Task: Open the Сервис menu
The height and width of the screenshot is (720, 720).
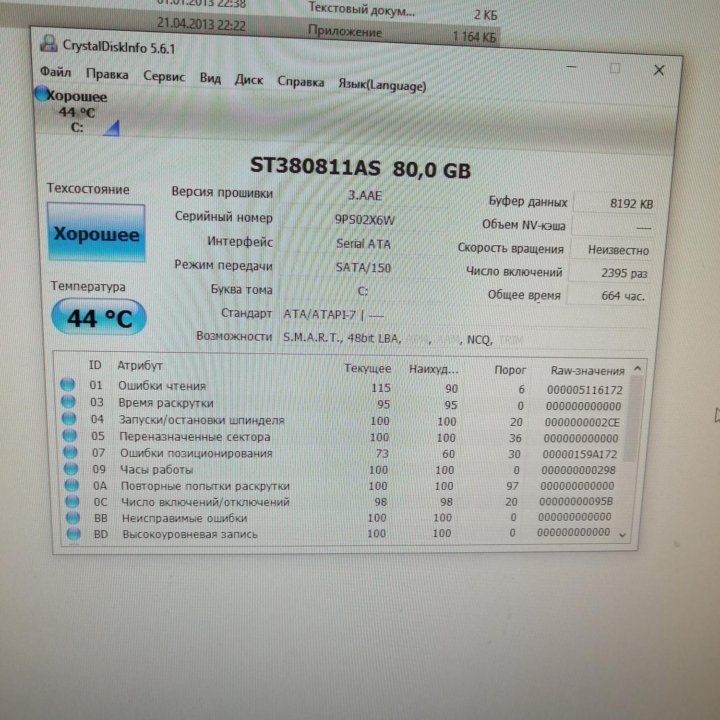Action: click(163, 76)
